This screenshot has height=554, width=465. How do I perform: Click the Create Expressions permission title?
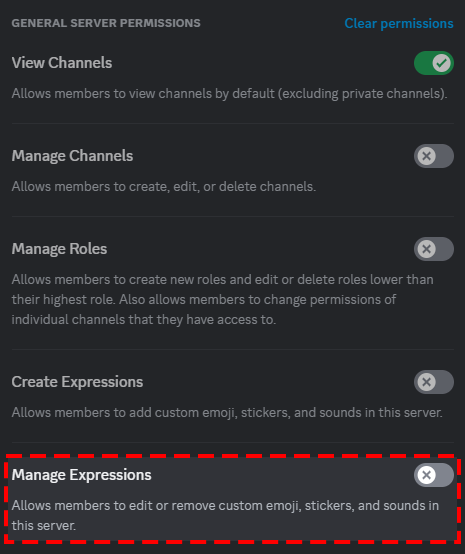click(77, 382)
